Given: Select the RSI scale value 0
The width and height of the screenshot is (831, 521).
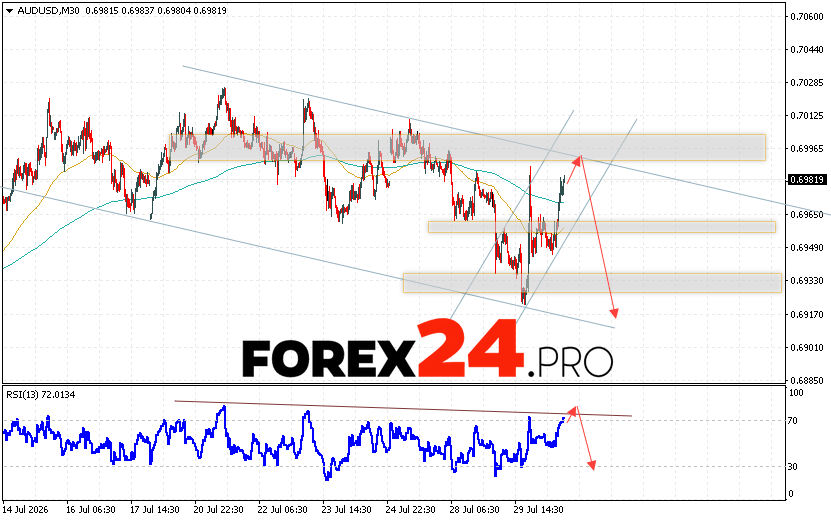Looking at the screenshot, I should tap(791, 494).
